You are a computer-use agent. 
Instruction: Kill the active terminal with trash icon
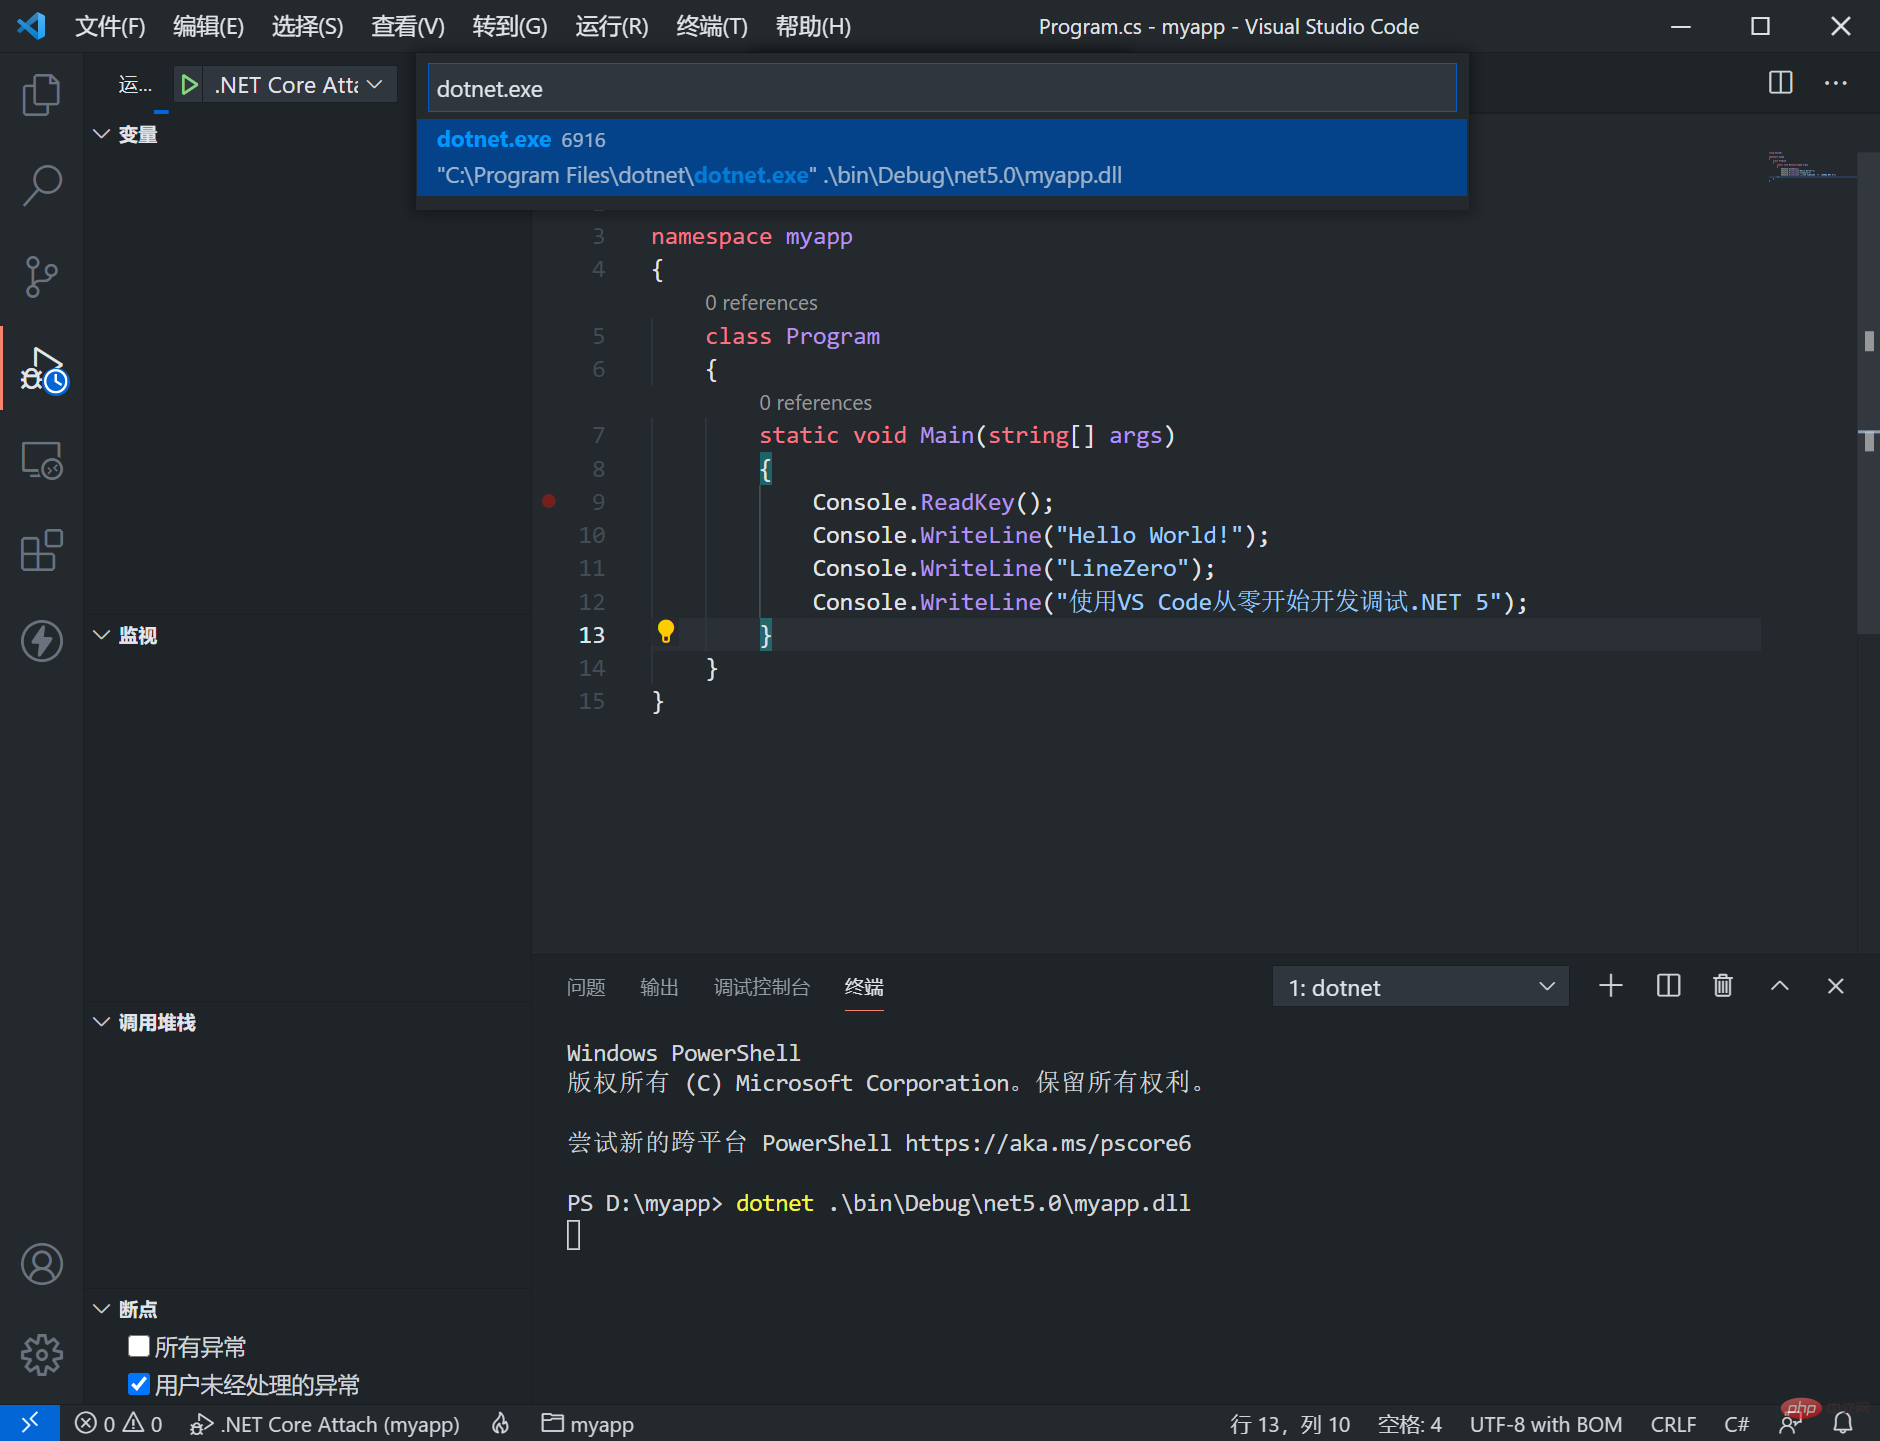point(1722,986)
